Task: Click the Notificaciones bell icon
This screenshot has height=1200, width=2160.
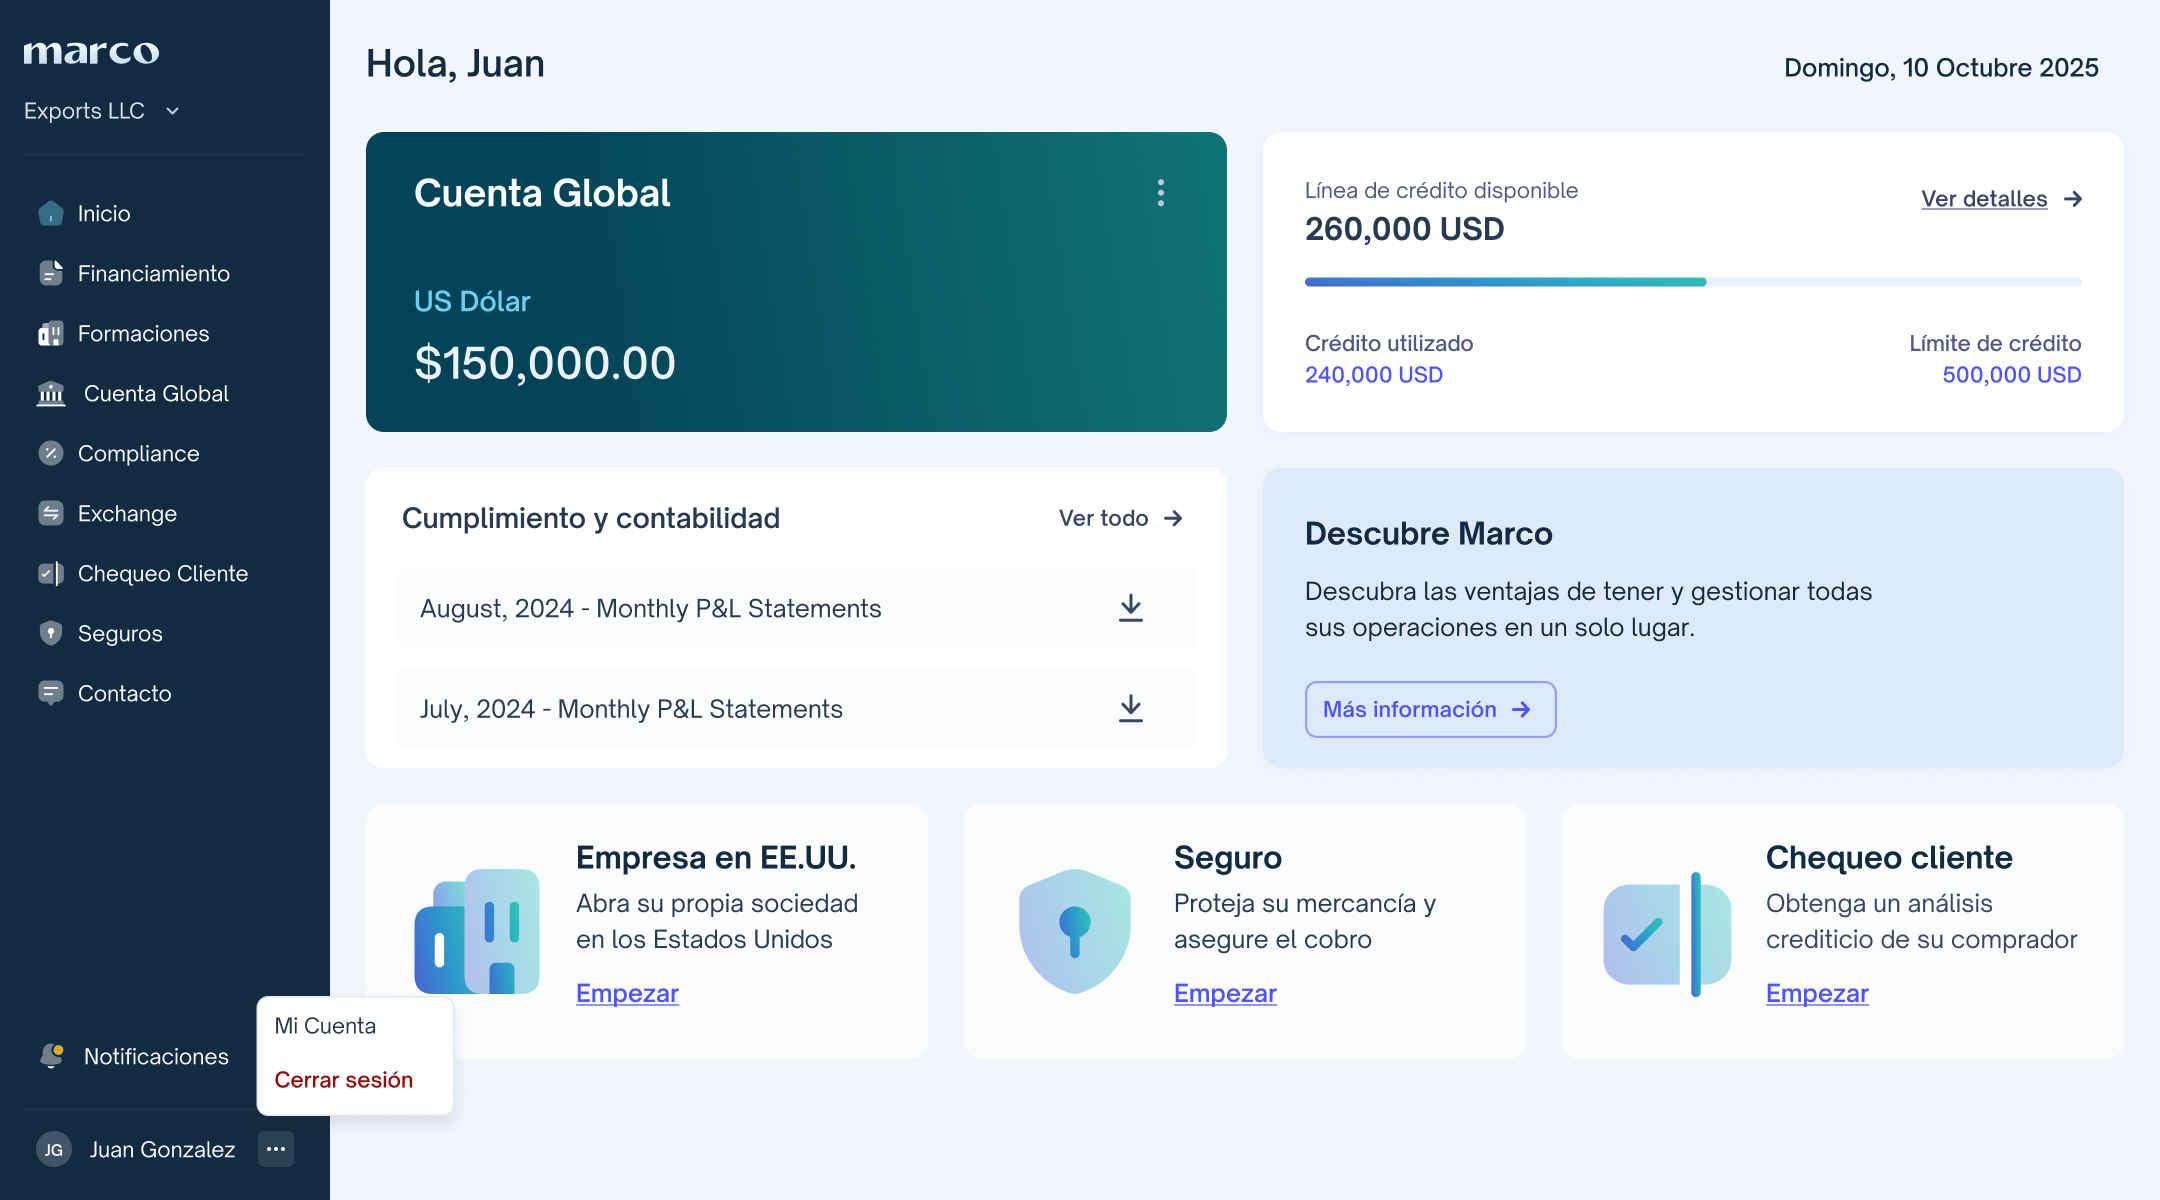Action: 51,1056
